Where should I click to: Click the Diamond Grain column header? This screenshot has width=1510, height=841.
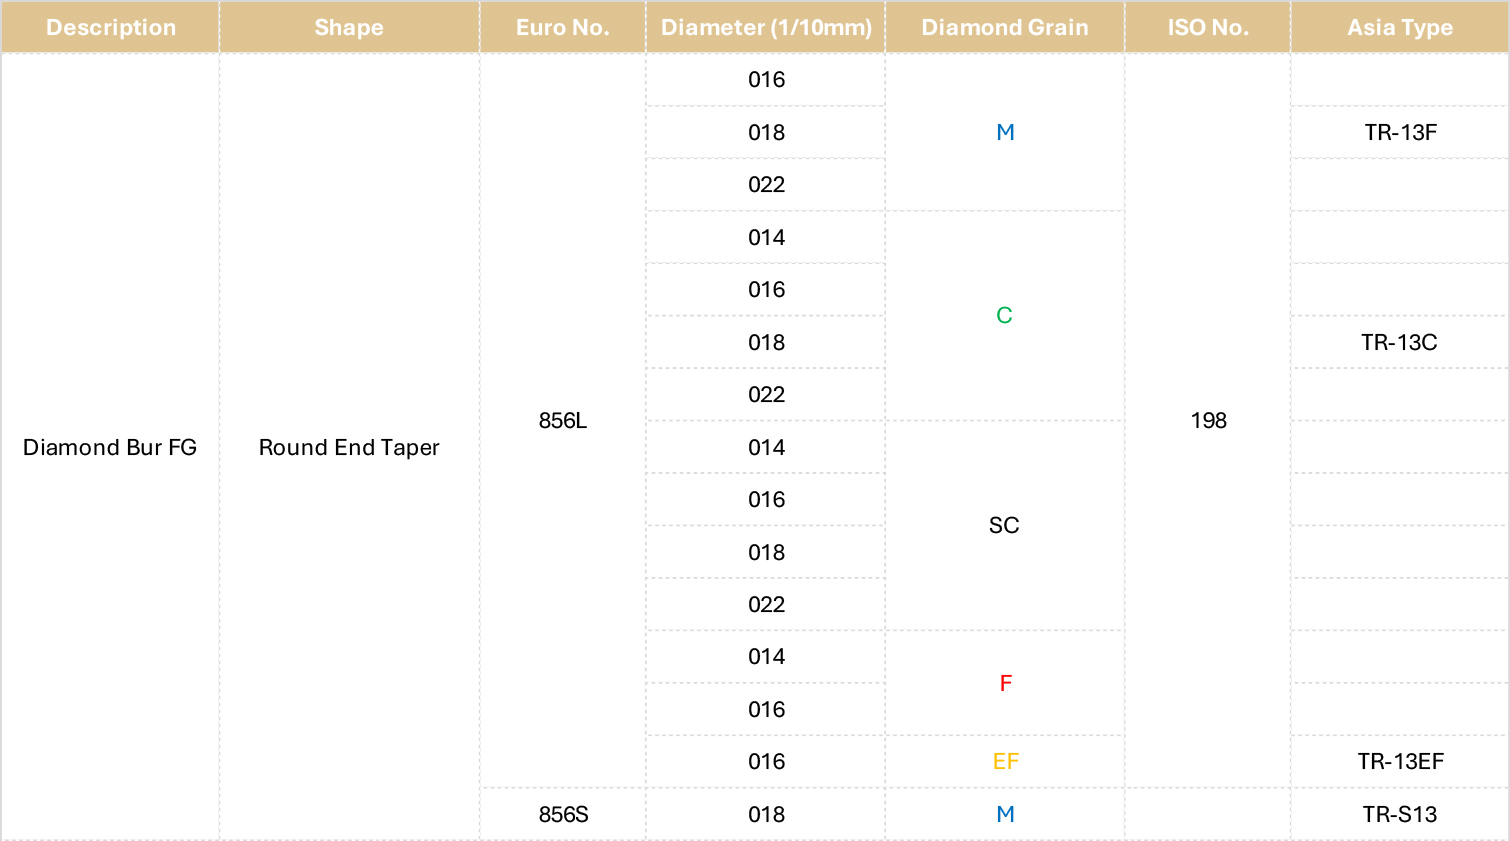point(1005,27)
